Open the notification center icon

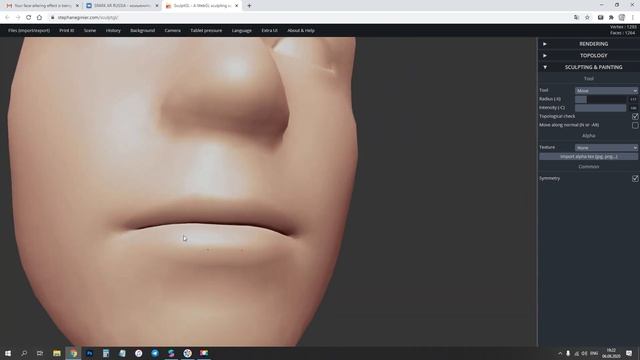(x=629, y=353)
